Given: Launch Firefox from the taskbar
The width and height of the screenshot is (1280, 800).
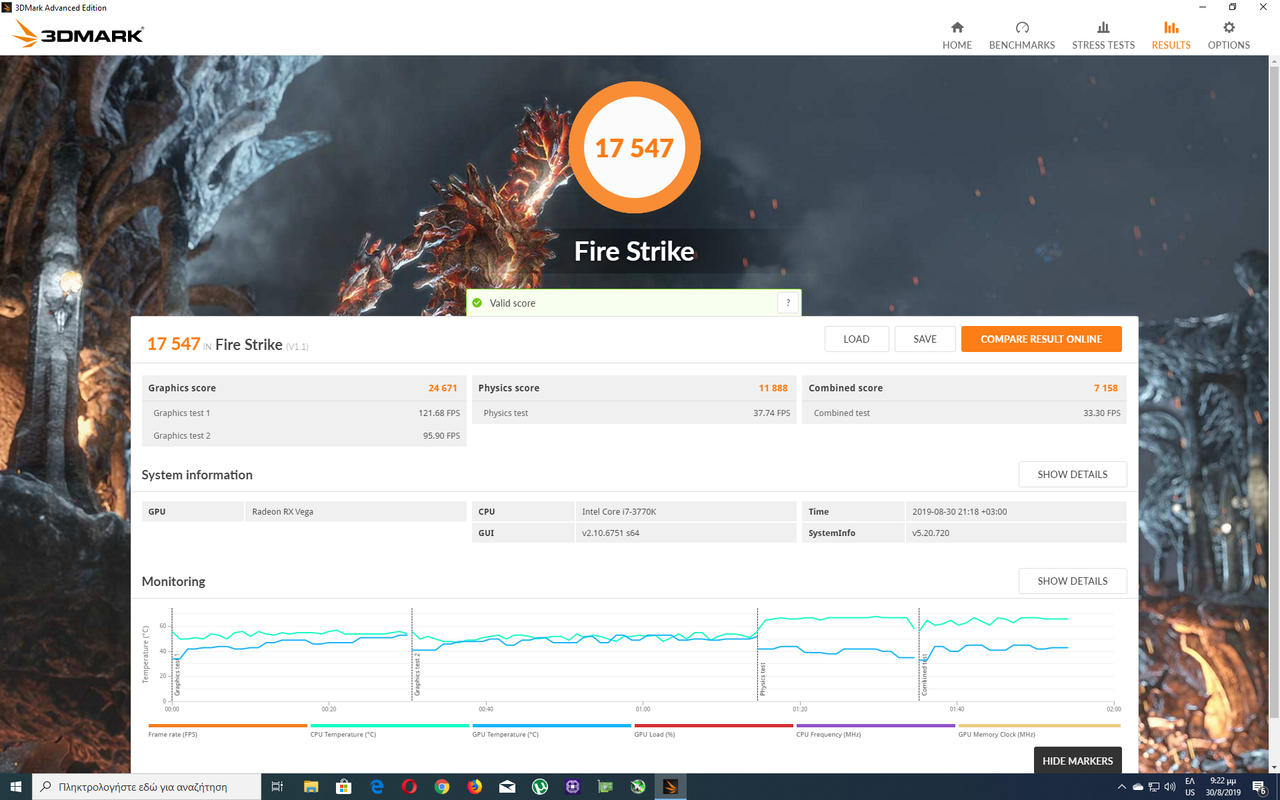Looking at the screenshot, I should [474, 787].
